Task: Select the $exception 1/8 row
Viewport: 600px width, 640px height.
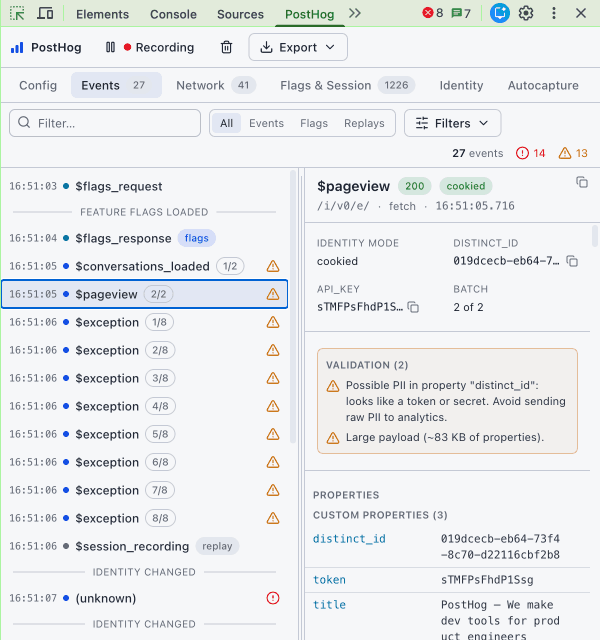Action: [x=145, y=322]
